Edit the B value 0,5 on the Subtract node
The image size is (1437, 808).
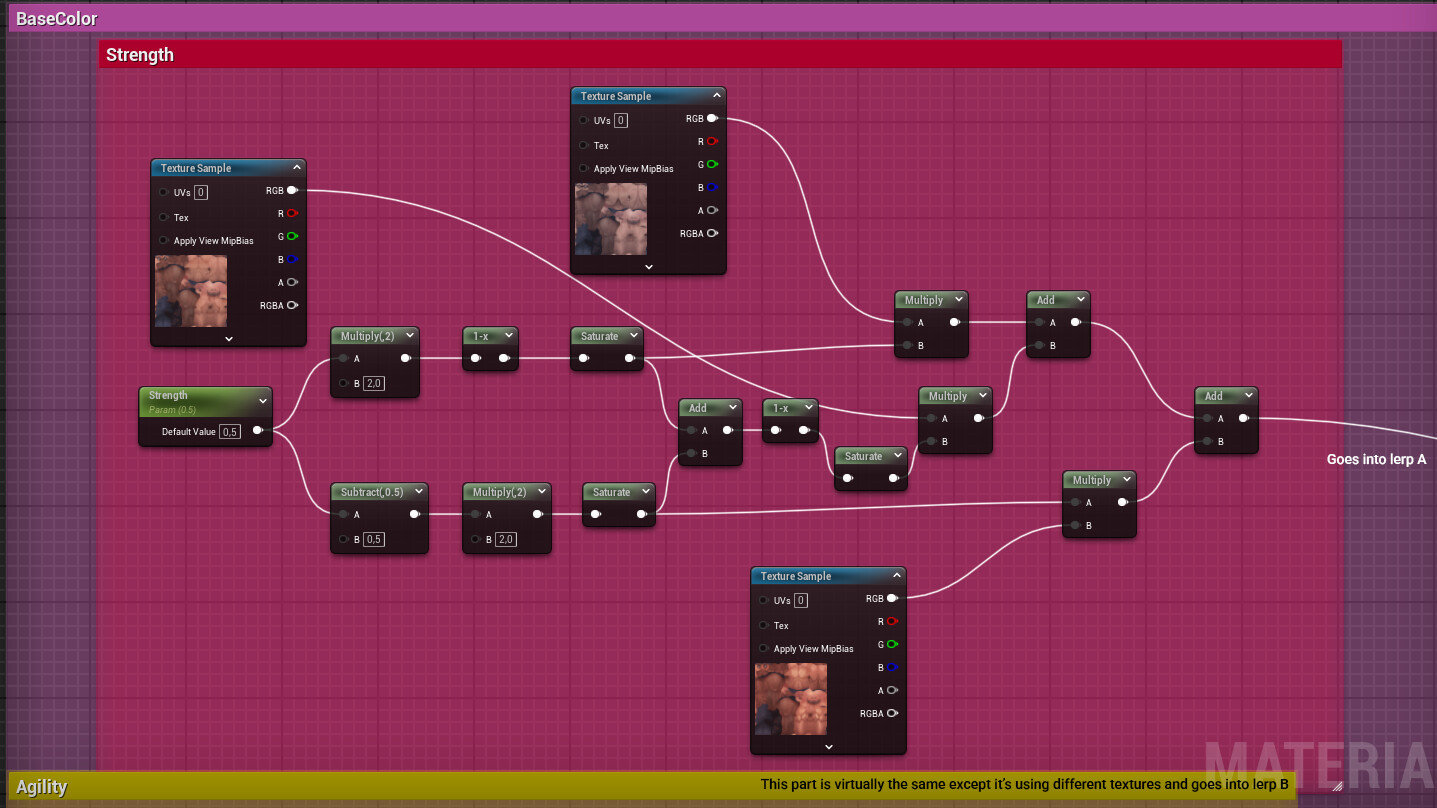tap(374, 539)
